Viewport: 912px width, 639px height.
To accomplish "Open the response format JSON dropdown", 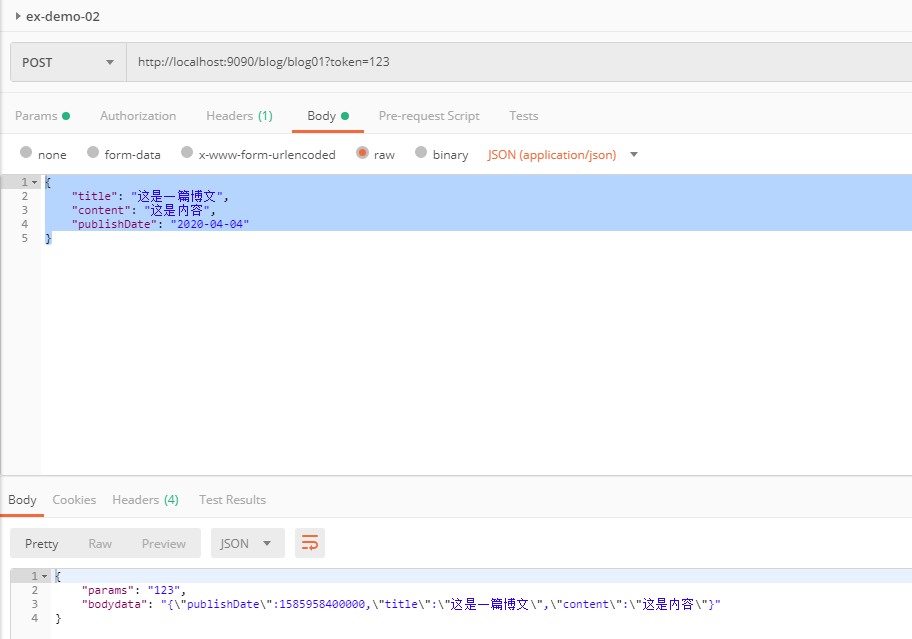I will click(x=247, y=543).
